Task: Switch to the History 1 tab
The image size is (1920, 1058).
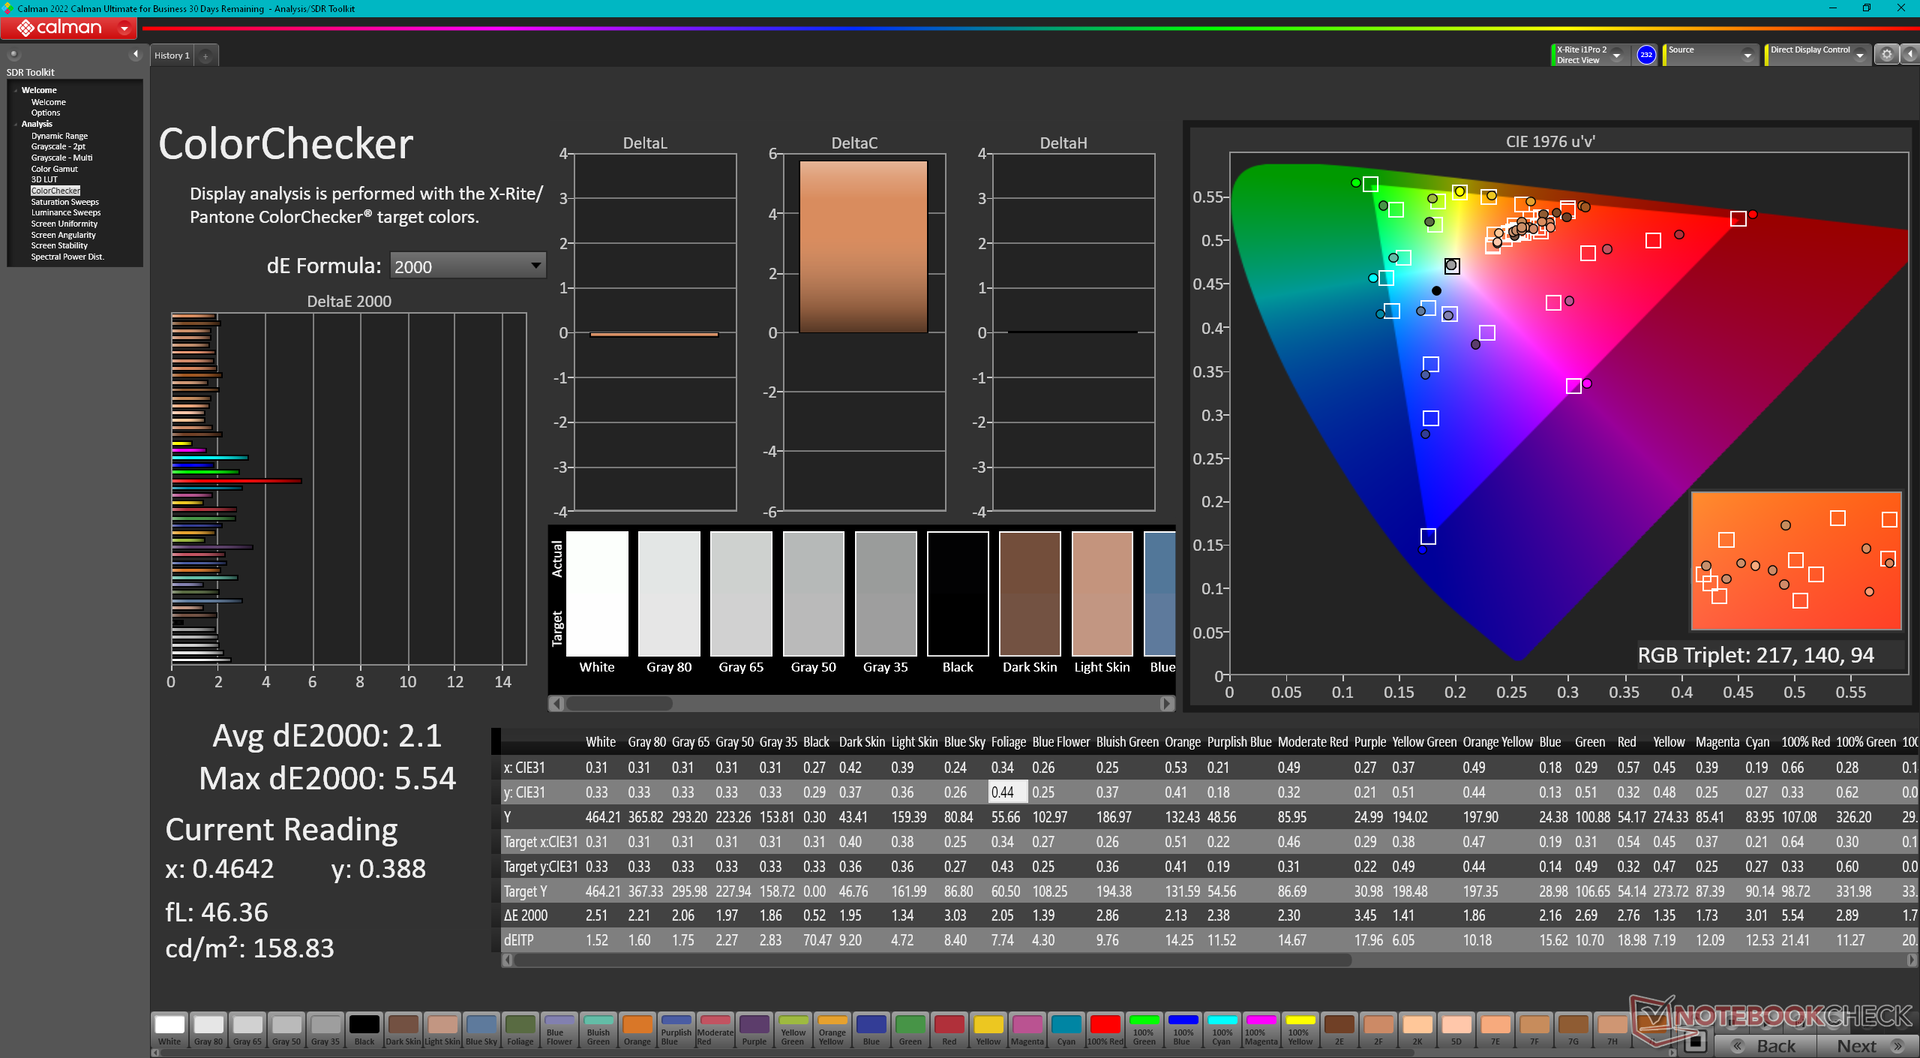Action: pyautogui.click(x=172, y=56)
